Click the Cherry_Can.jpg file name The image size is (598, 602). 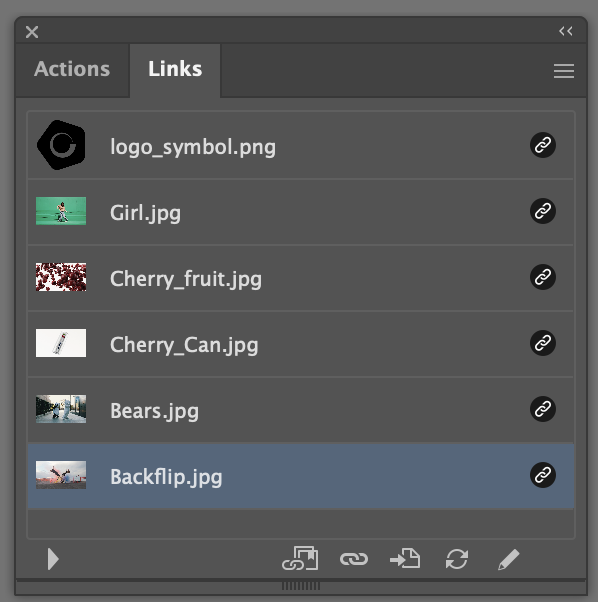[184, 346]
